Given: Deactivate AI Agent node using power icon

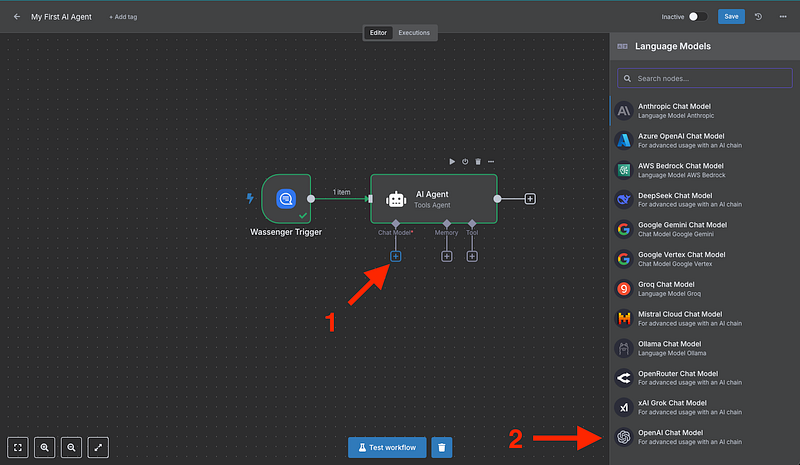Looking at the screenshot, I should click(465, 161).
